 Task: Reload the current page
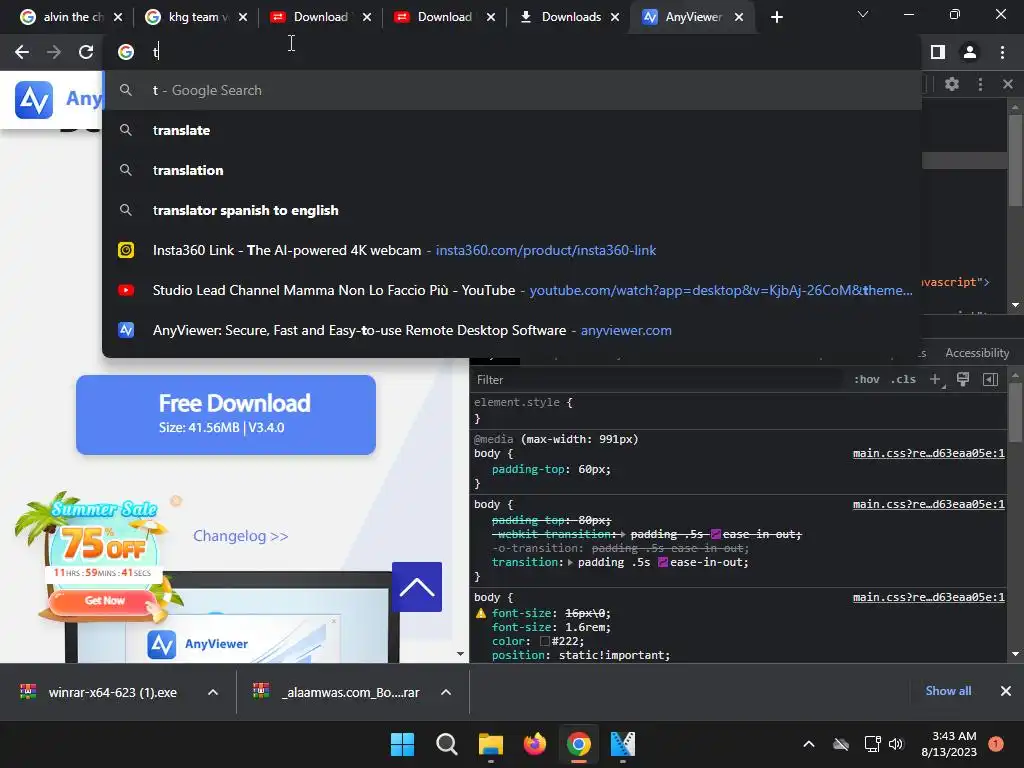86,52
